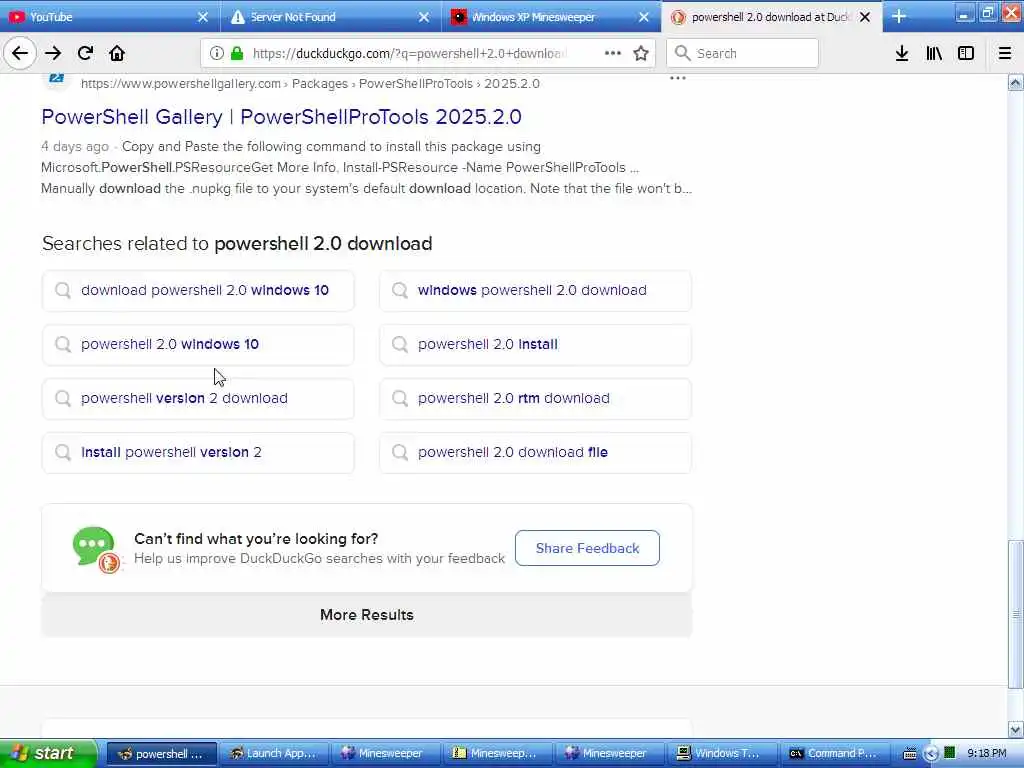Open a new tab with plus
The image size is (1024, 768).
point(899,16)
